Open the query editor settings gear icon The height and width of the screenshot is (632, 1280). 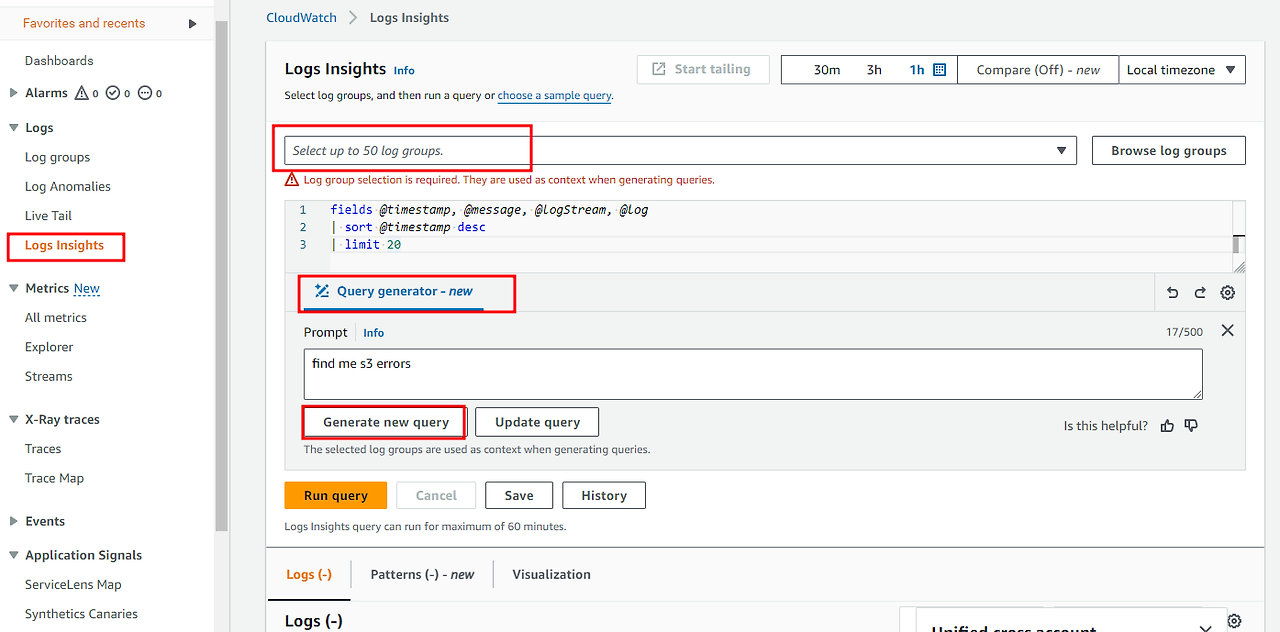(x=1227, y=291)
